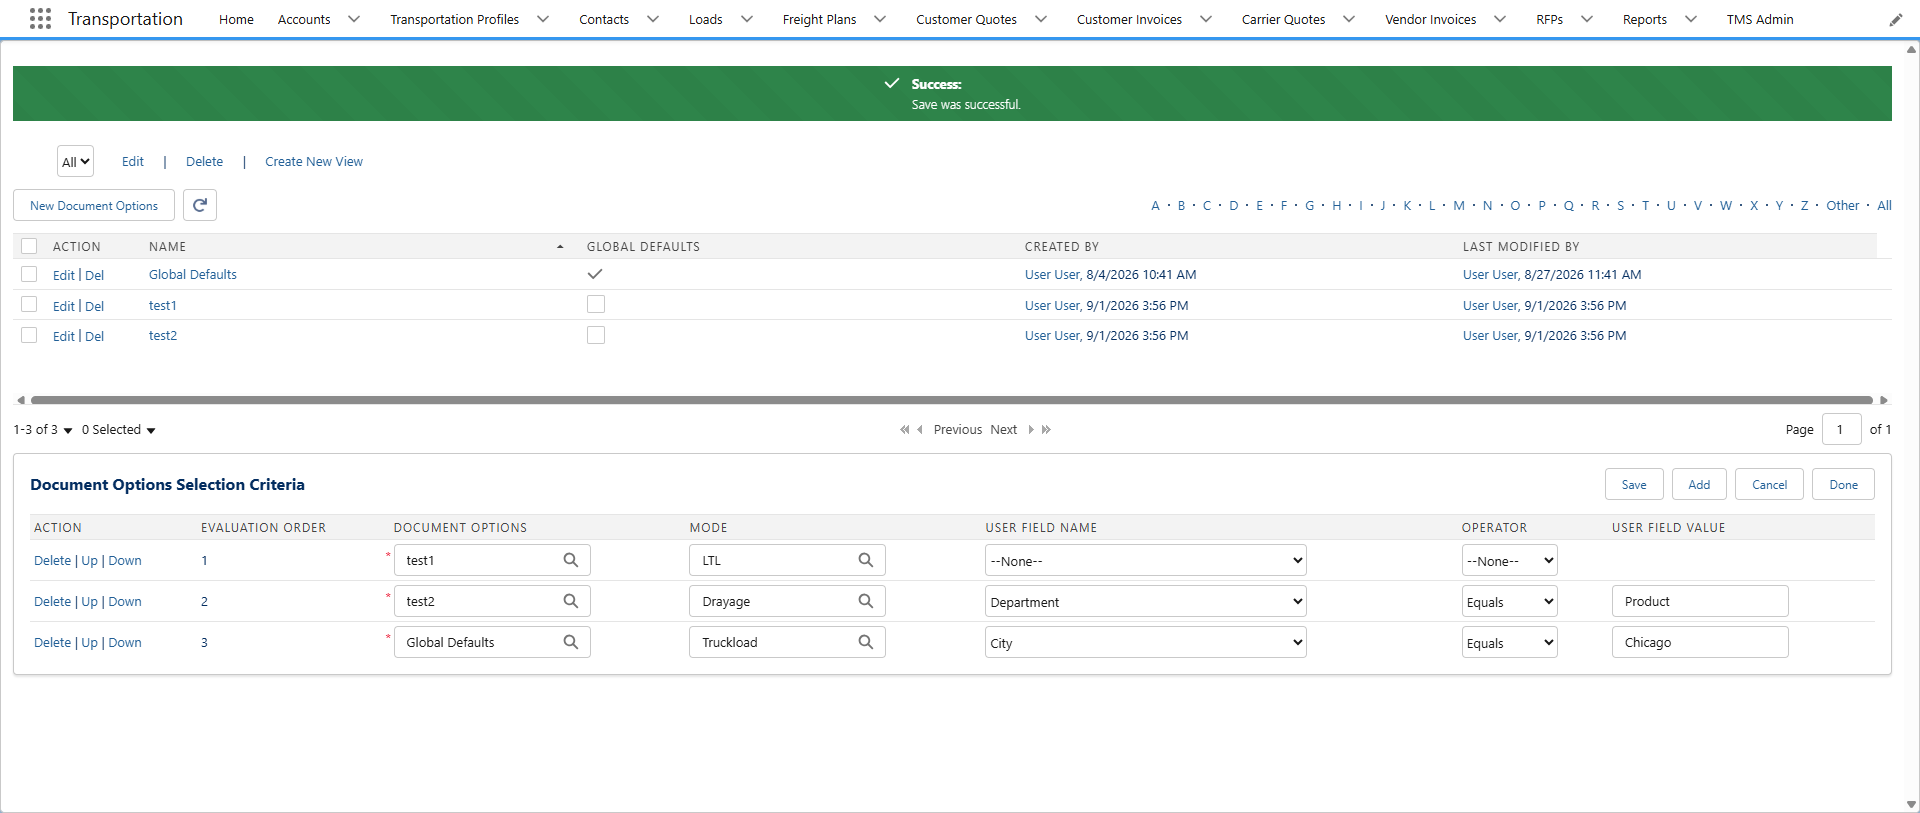Image resolution: width=1920 pixels, height=813 pixels.
Task: Click the previous page single arrow
Action: tap(920, 430)
